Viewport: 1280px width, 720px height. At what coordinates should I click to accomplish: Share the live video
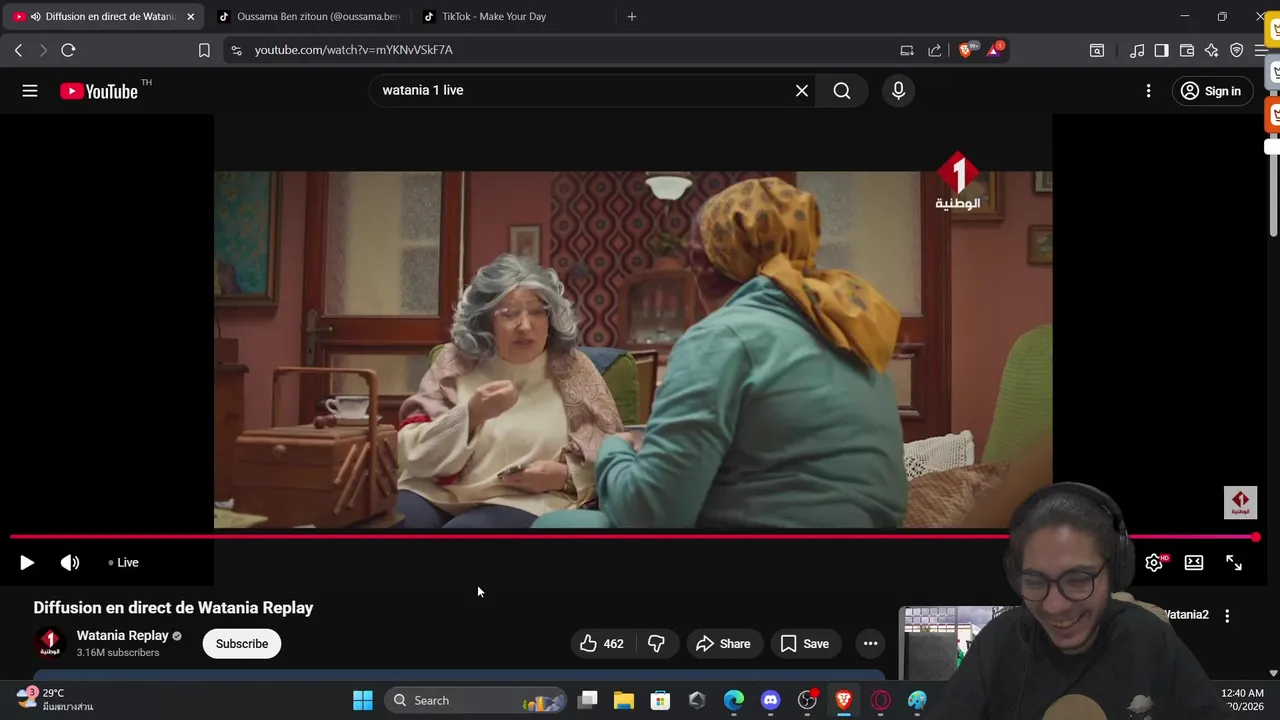(724, 644)
